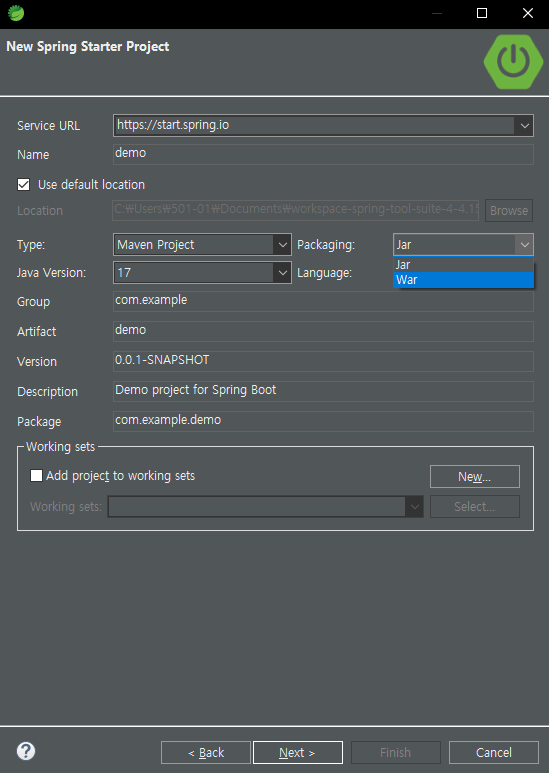Close the New Spring Starter Project dialog
549x773 pixels.
point(528,13)
